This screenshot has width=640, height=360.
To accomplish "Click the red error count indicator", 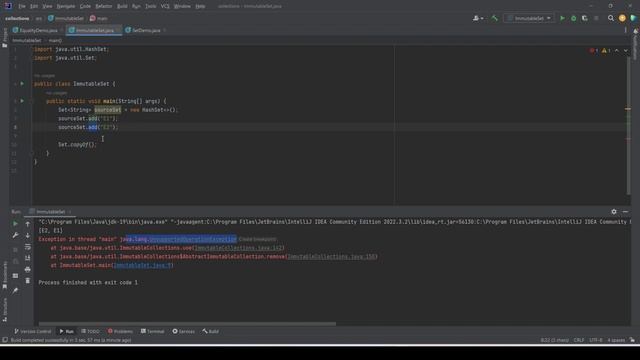I will pos(593,51).
